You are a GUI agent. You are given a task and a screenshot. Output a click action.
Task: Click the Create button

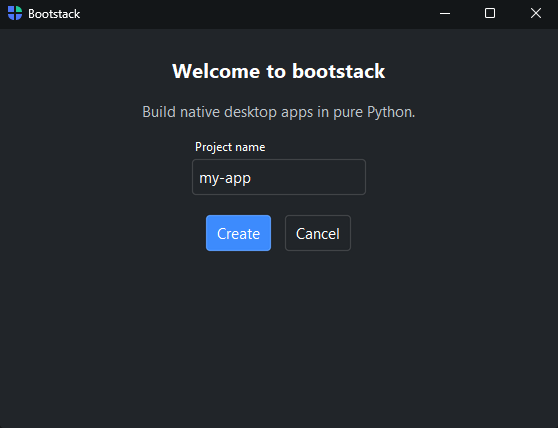238,233
